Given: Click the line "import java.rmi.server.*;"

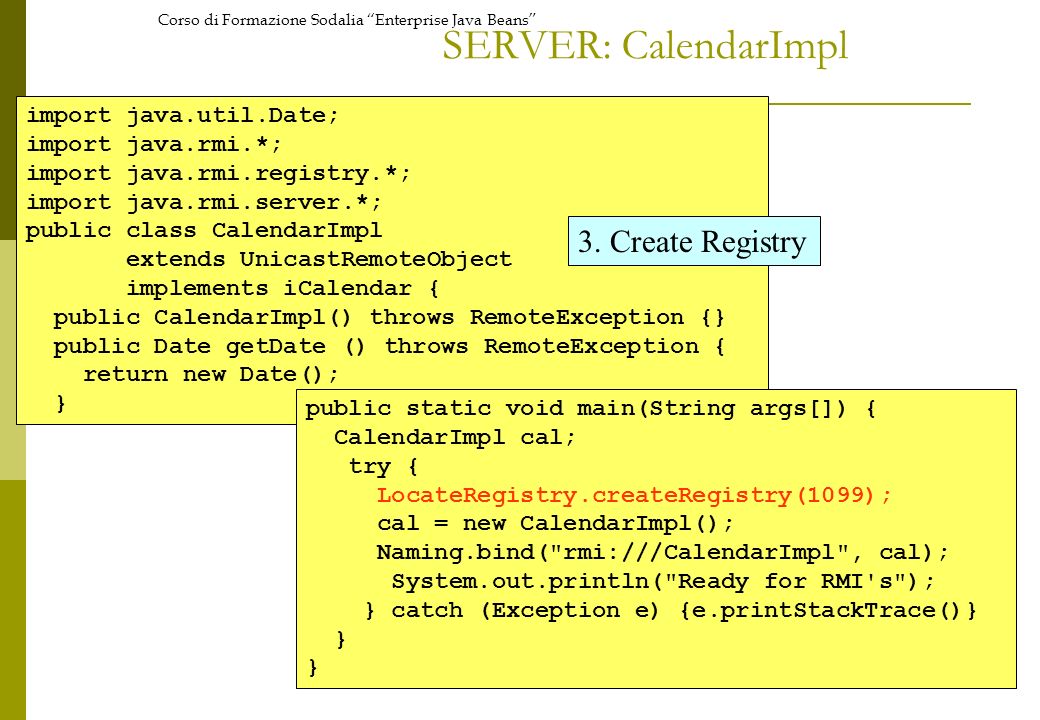Looking at the screenshot, I should [x=204, y=202].
